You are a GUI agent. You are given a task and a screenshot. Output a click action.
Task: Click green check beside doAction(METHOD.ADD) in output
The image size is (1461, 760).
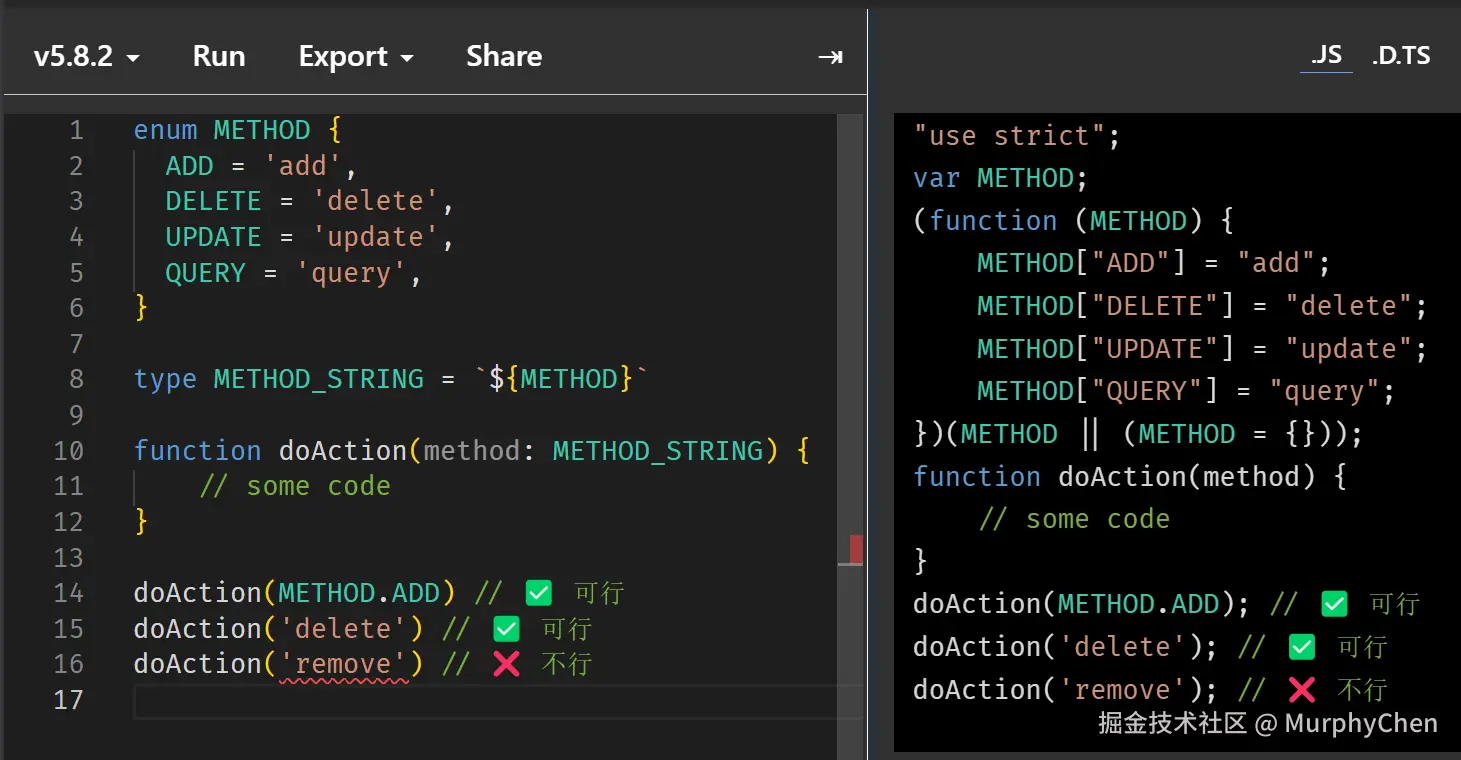(x=1334, y=604)
